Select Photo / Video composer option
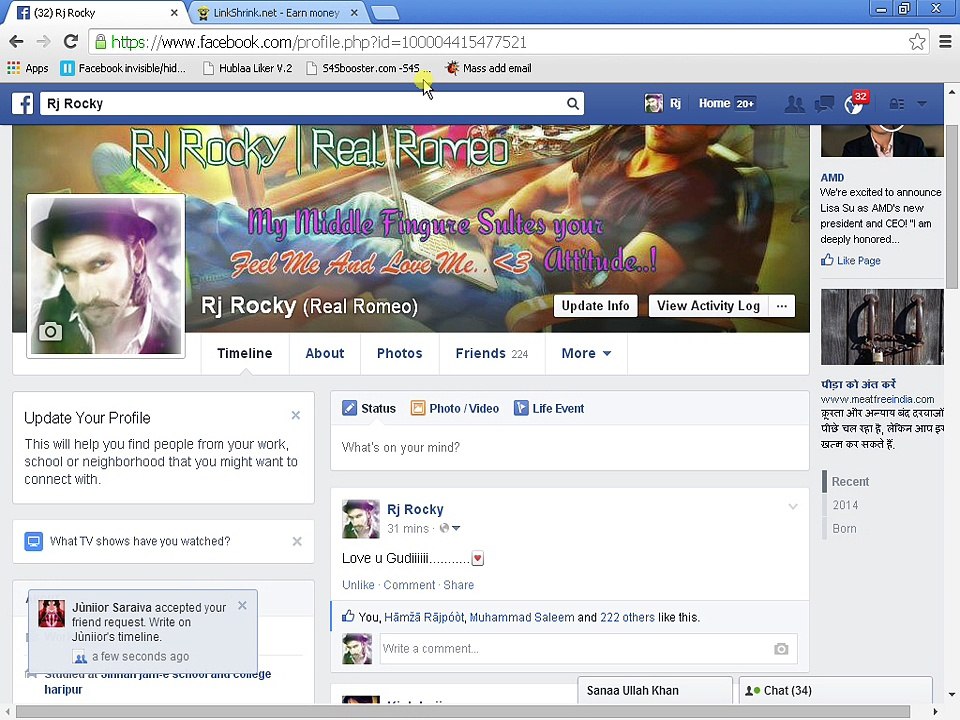Screen dimensions: 960x720 [455, 408]
